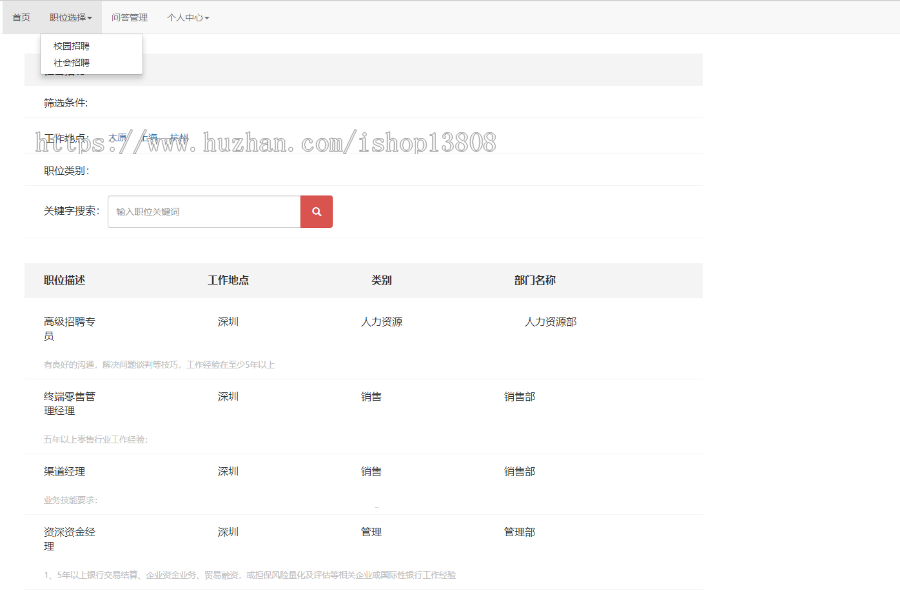The image size is (900, 591).
Task: Click the 工作地点 column header
Action: pos(228,279)
